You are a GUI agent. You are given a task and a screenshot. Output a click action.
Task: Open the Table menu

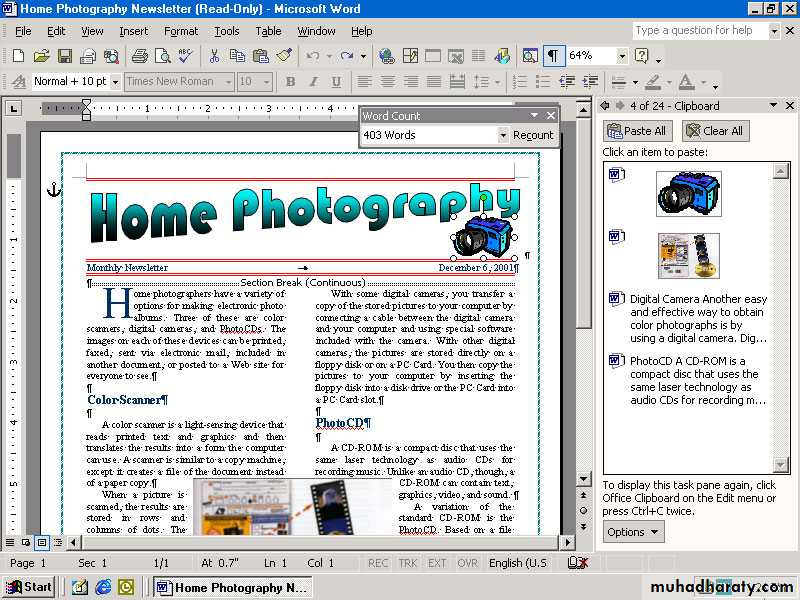(x=268, y=31)
